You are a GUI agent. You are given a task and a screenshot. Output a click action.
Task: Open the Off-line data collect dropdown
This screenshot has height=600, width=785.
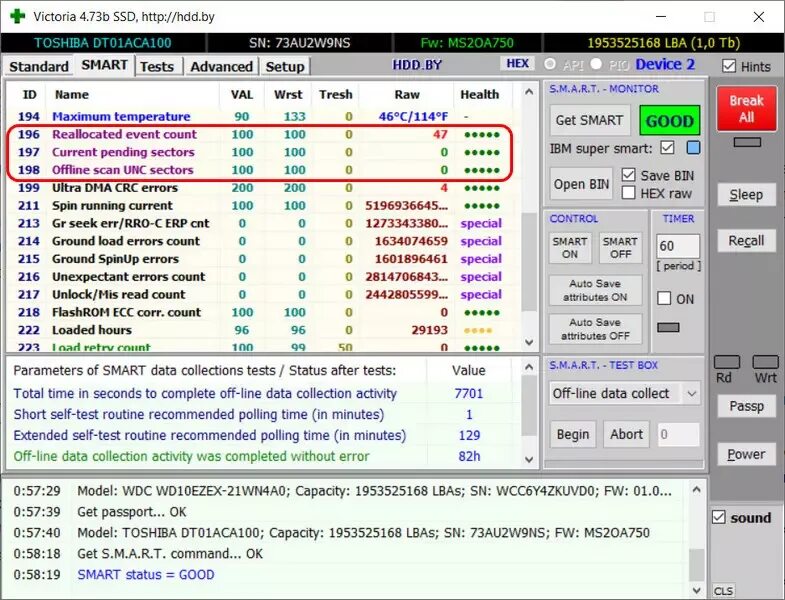point(691,394)
